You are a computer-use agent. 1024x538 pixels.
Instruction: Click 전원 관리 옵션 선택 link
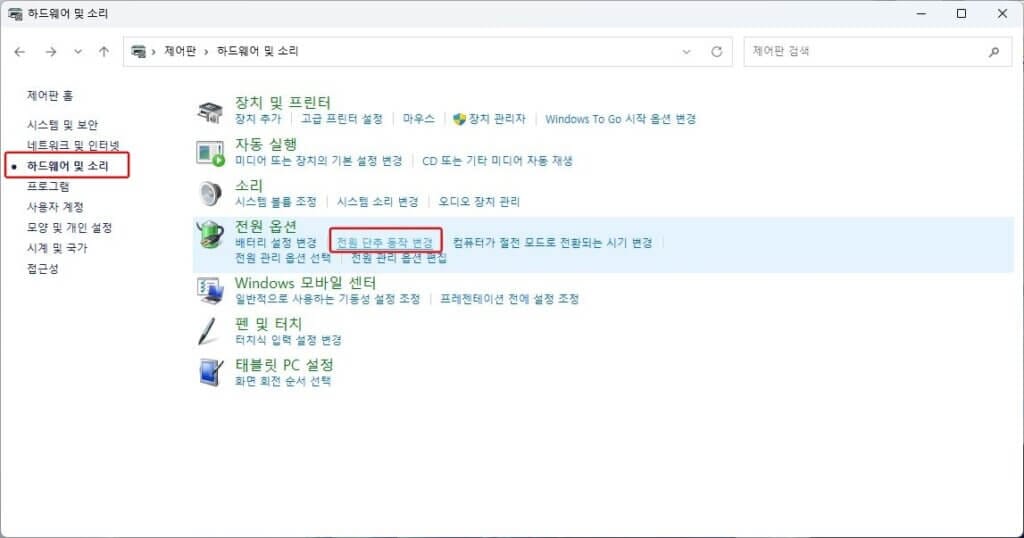click(x=283, y=258)
